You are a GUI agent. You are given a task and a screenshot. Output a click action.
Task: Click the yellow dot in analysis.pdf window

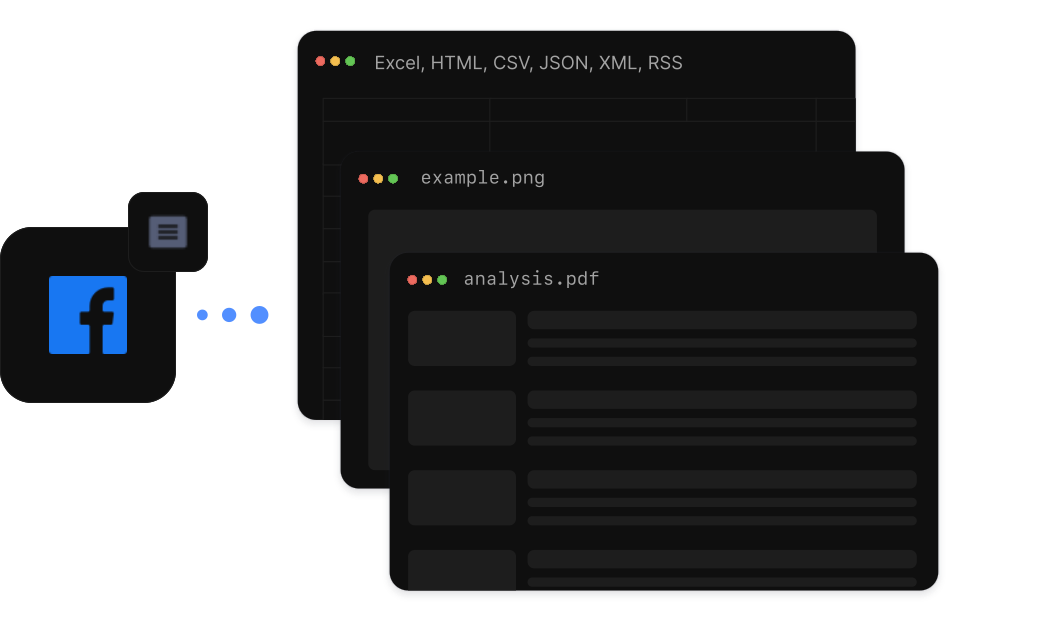tap(427, 280)
